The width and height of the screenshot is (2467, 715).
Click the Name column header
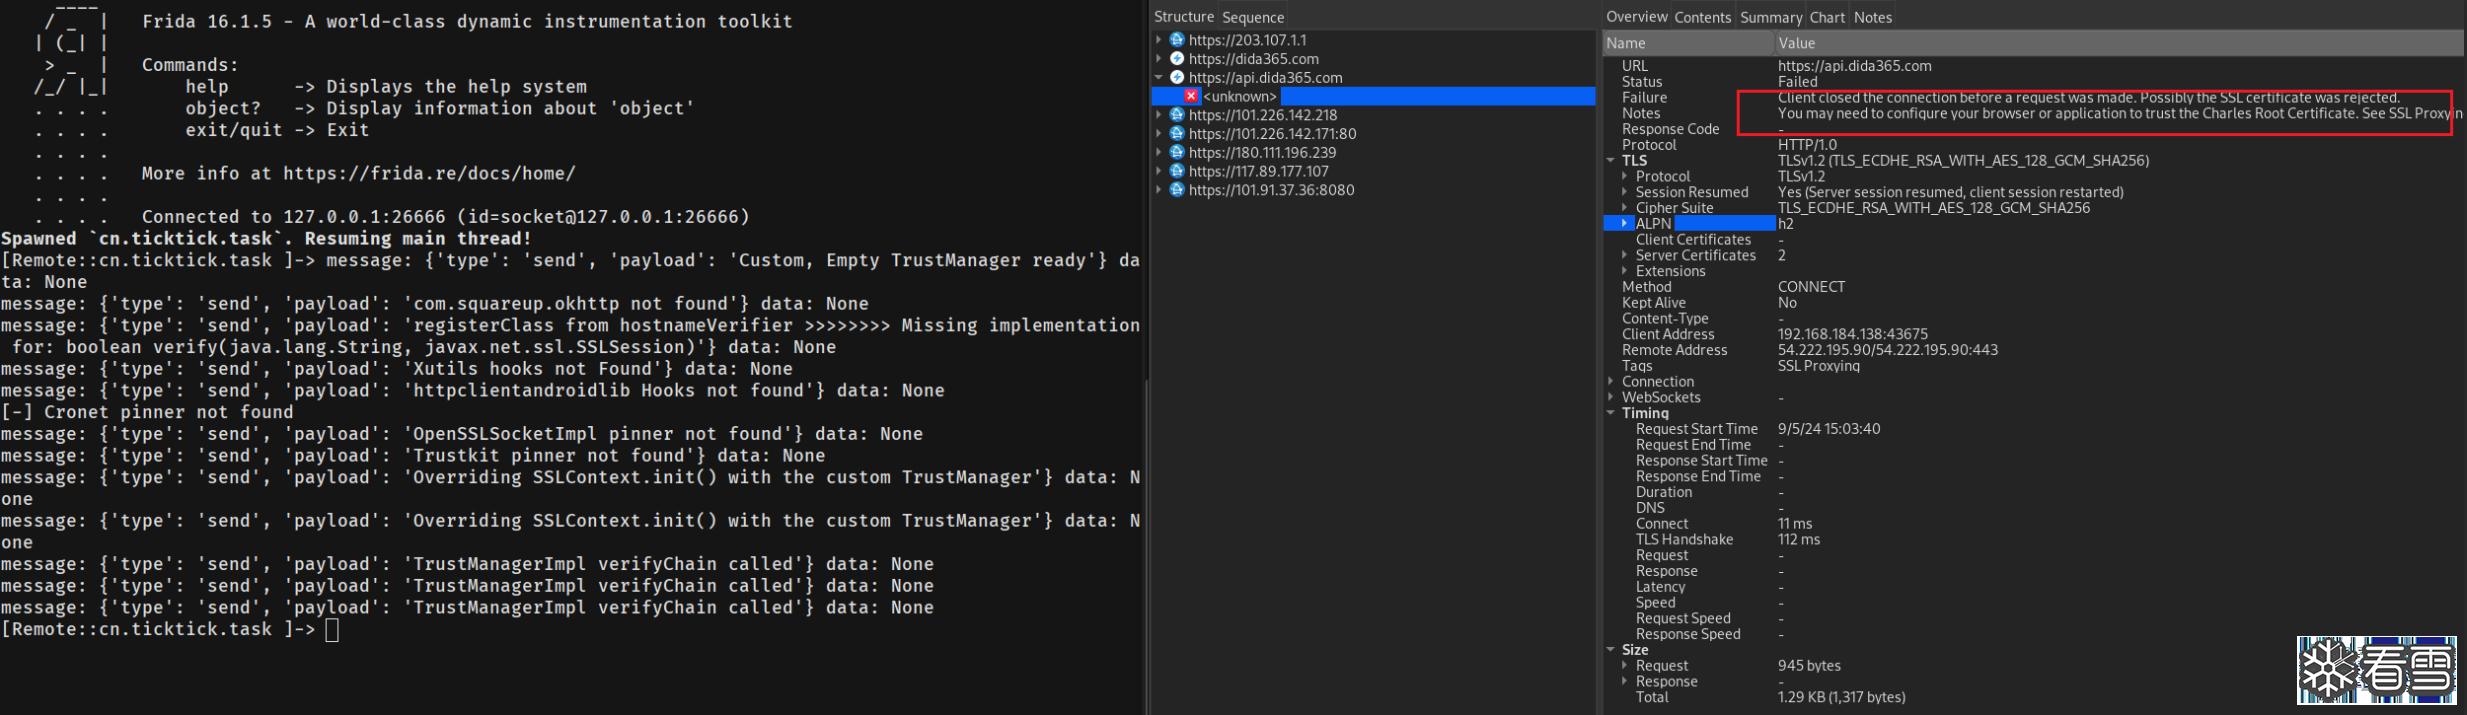(1687, 43)
